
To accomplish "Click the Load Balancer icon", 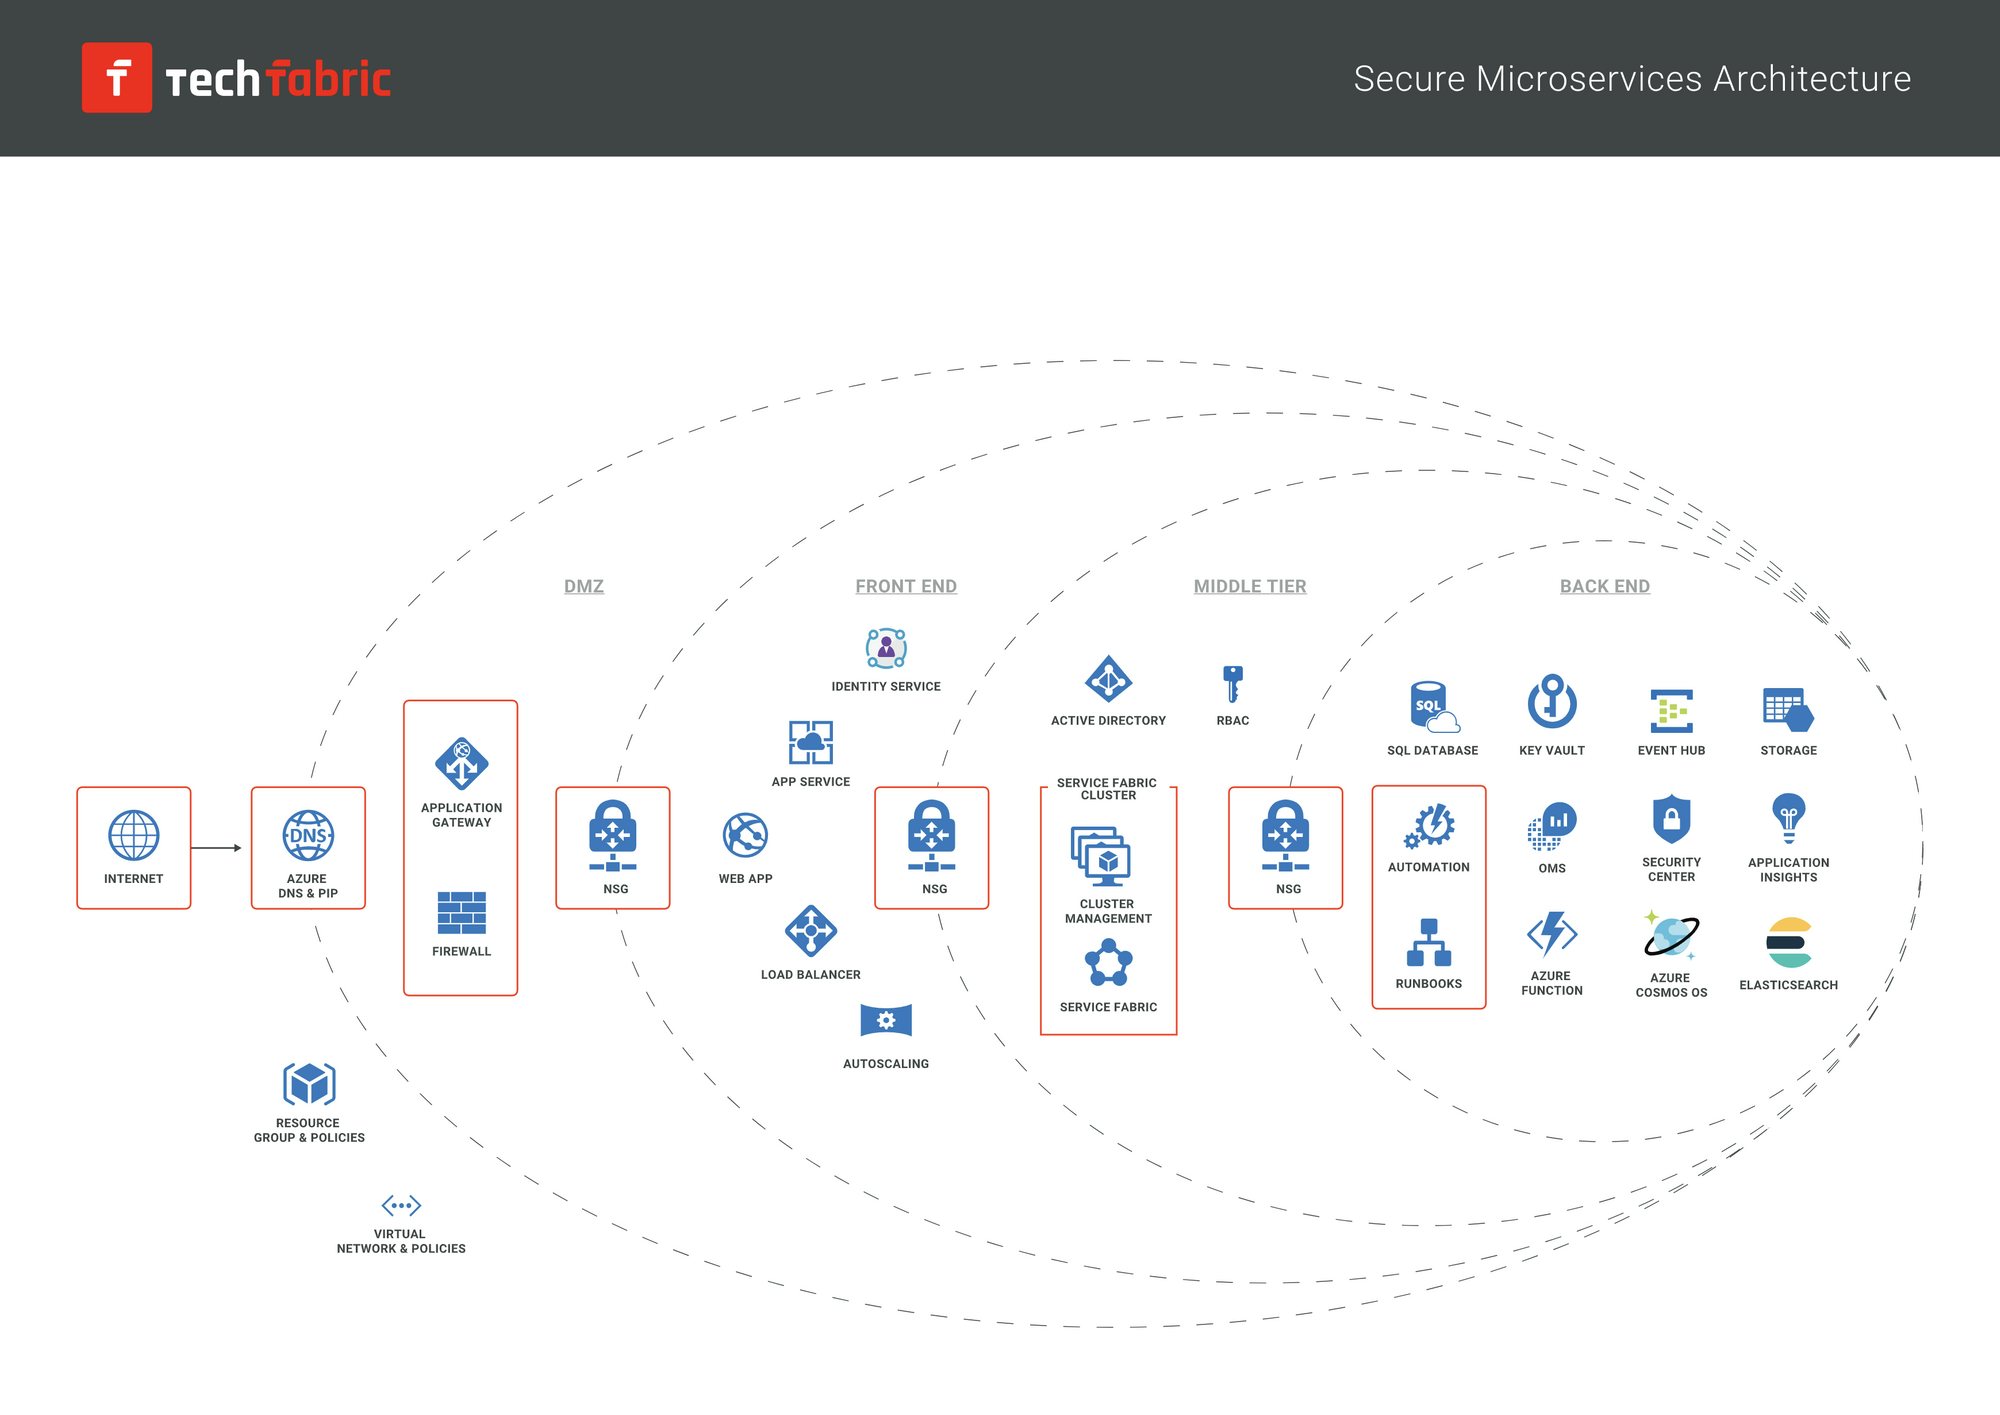I will point(810,930).
